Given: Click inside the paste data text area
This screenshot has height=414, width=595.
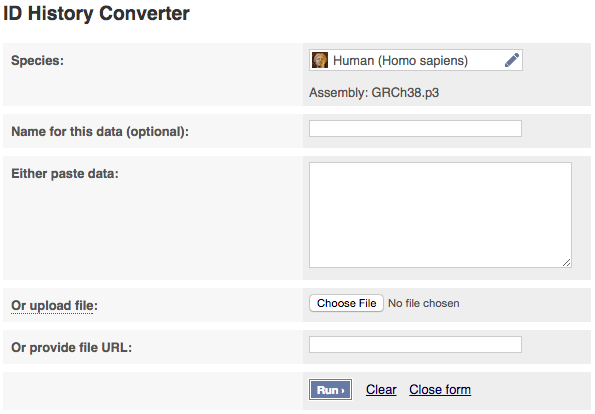Looking at the screenshot, I should click(440, 215).
